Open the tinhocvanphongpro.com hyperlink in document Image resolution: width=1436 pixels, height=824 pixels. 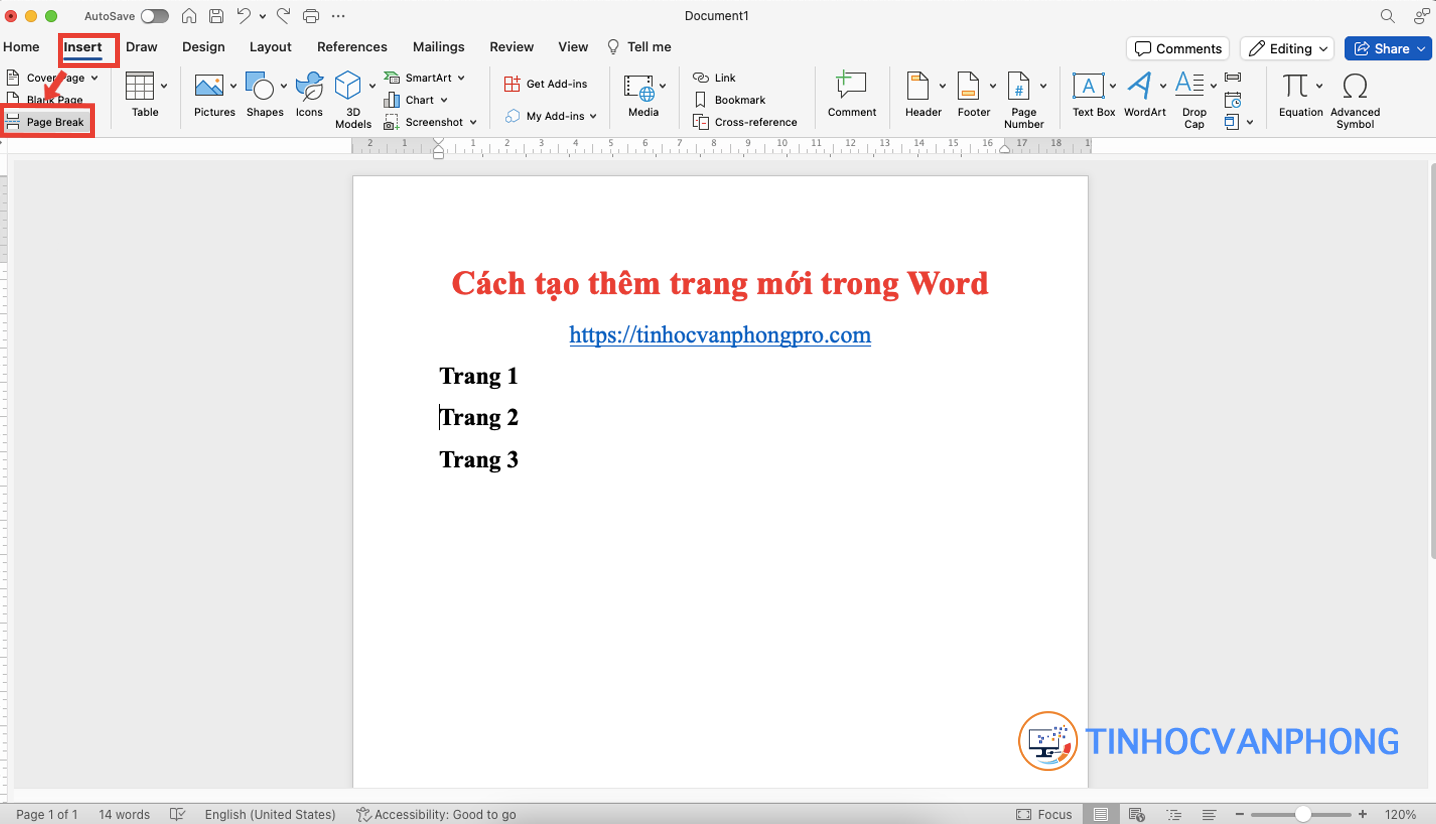pos(720,335)
